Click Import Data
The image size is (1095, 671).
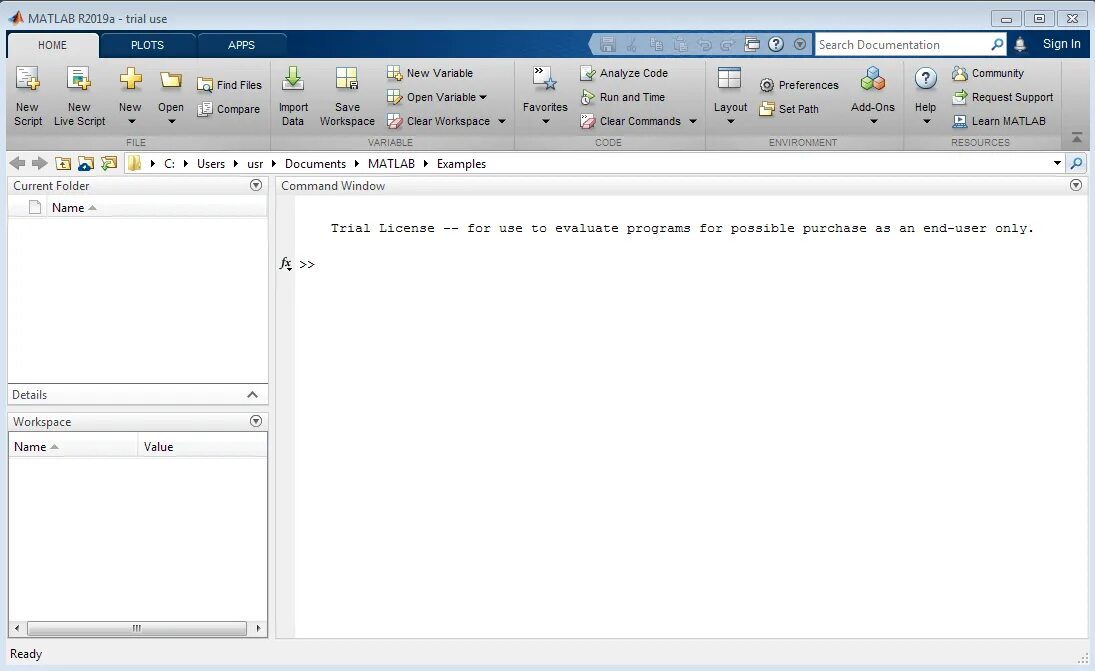[x=293, y=96]
